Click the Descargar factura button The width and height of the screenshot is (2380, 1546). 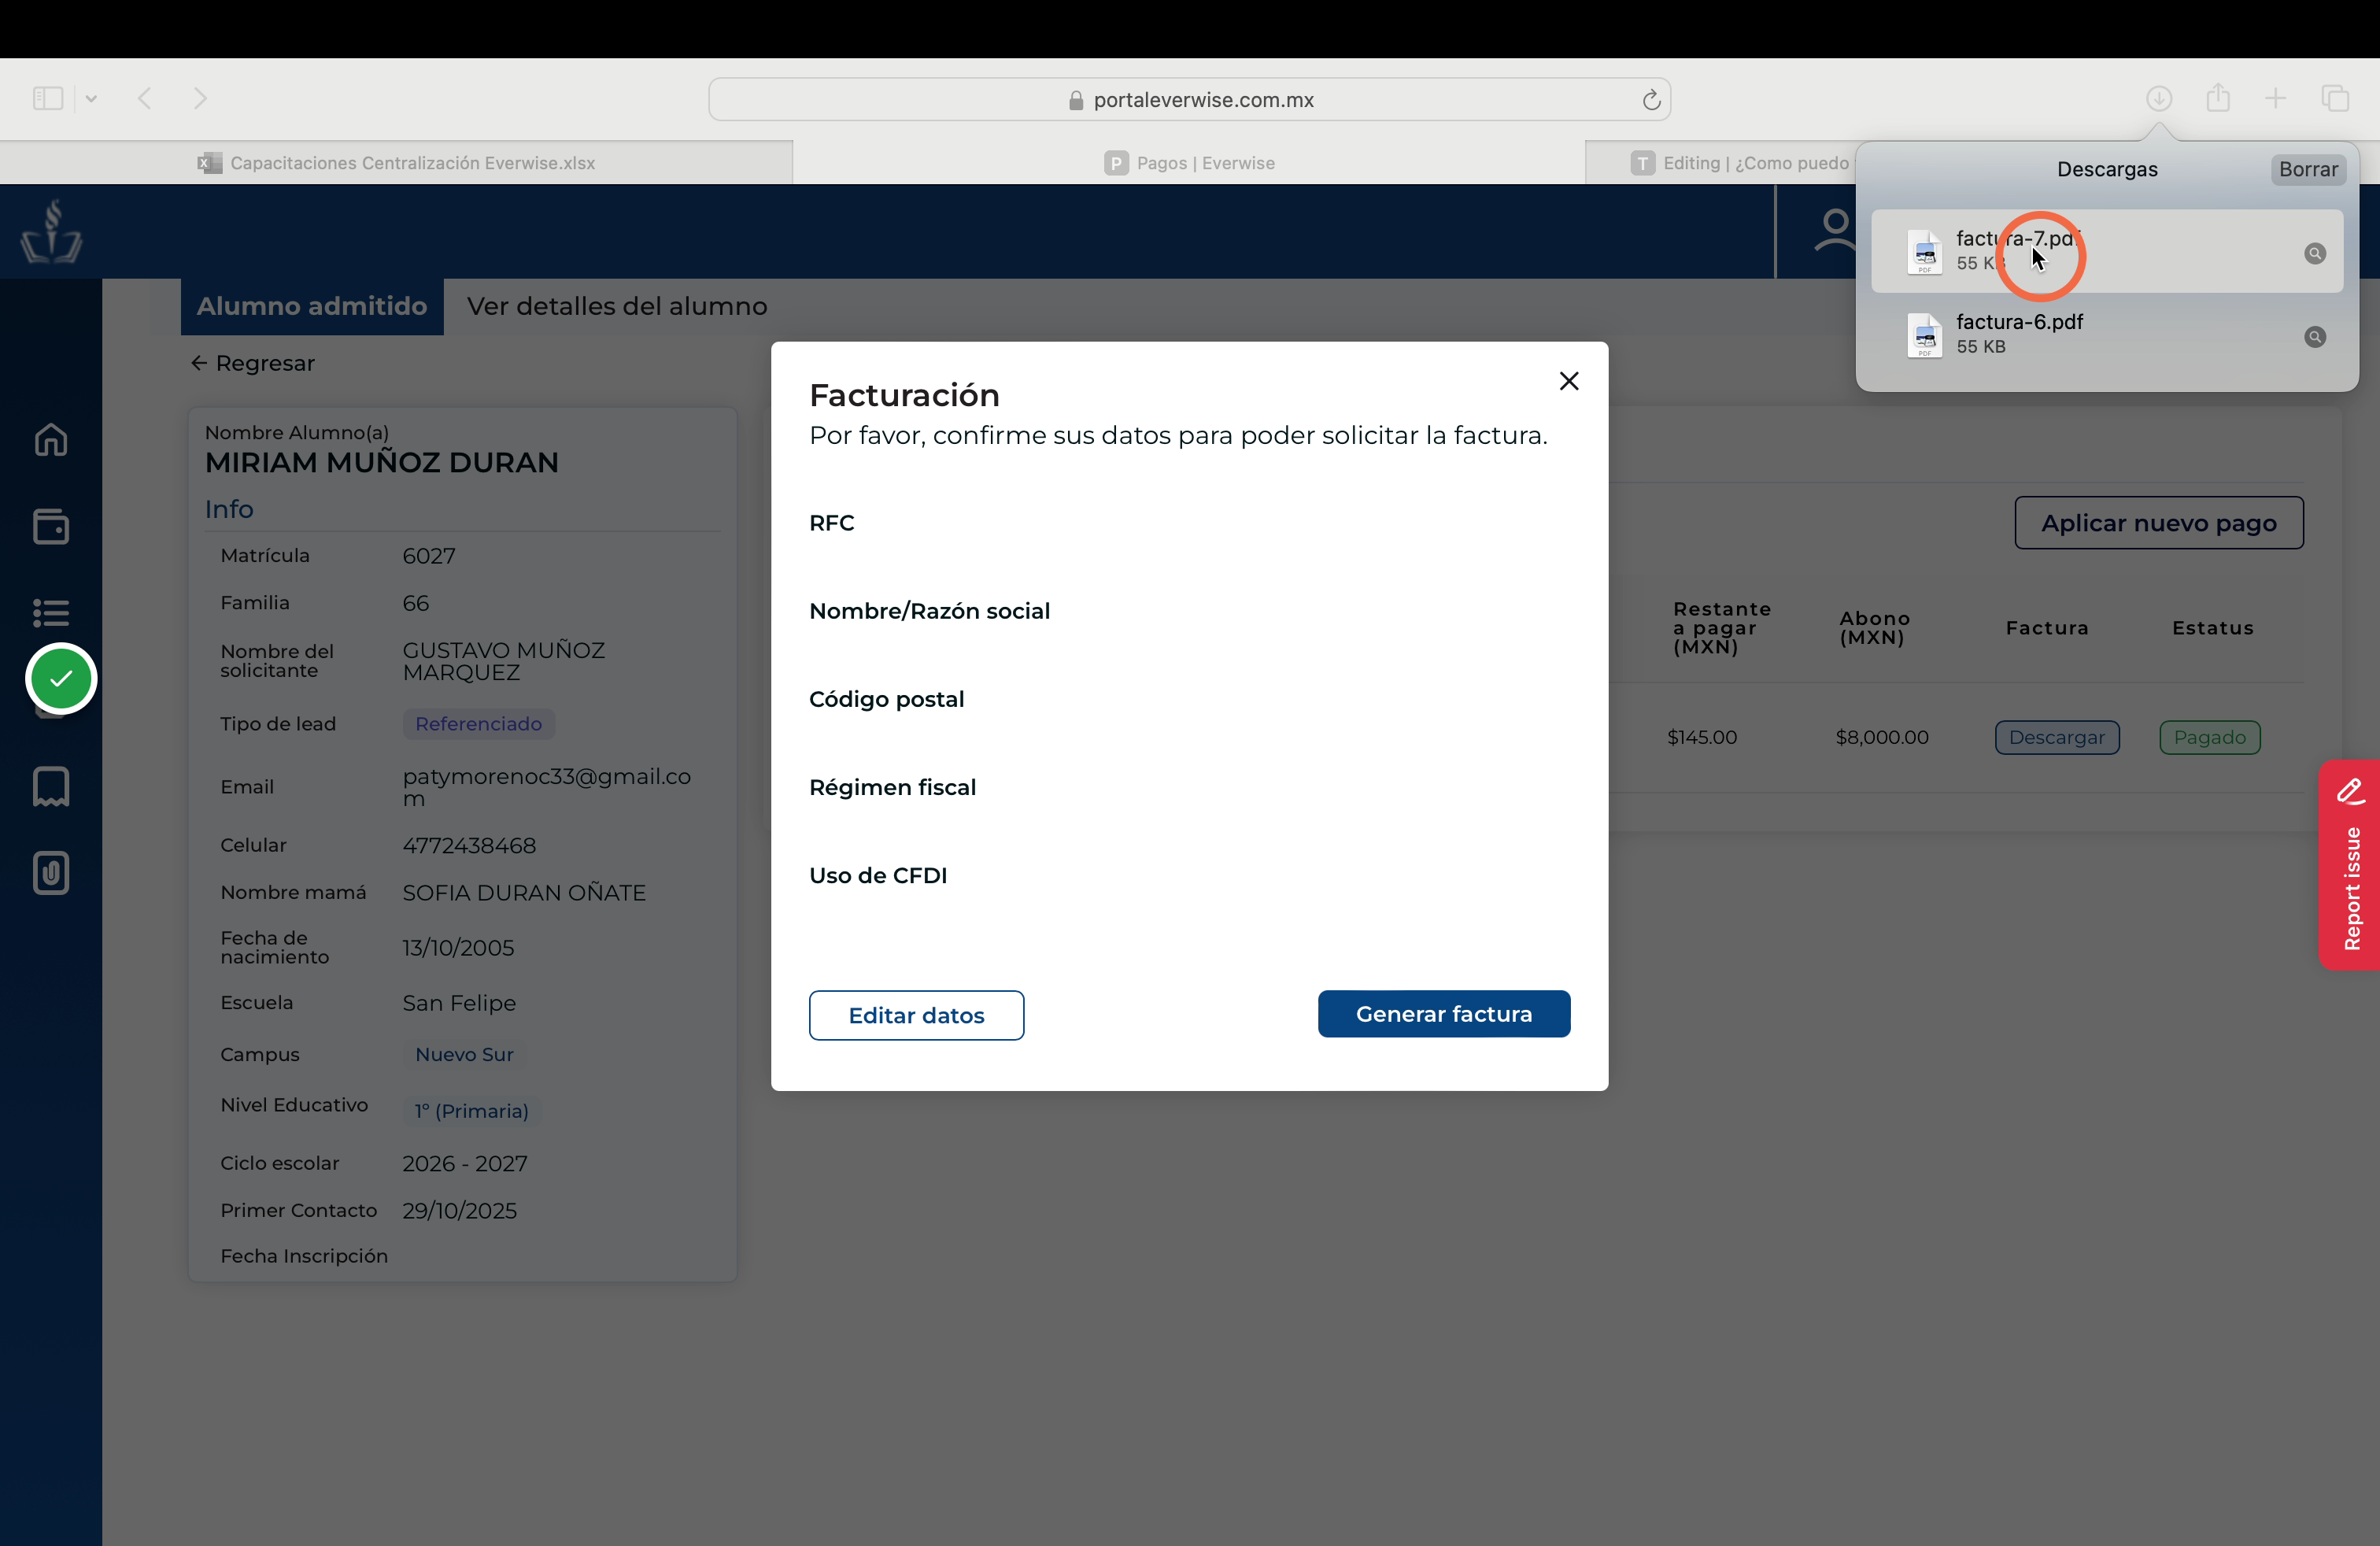click(2057, 738)
